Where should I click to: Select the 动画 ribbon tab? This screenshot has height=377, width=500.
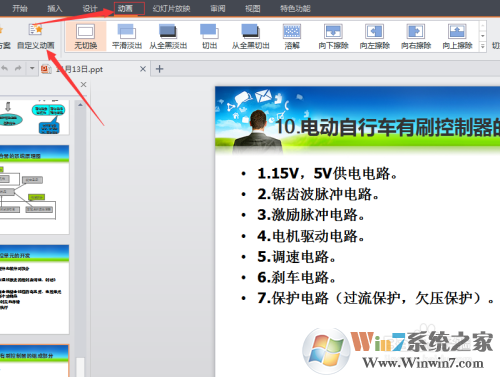pos(126,8)
